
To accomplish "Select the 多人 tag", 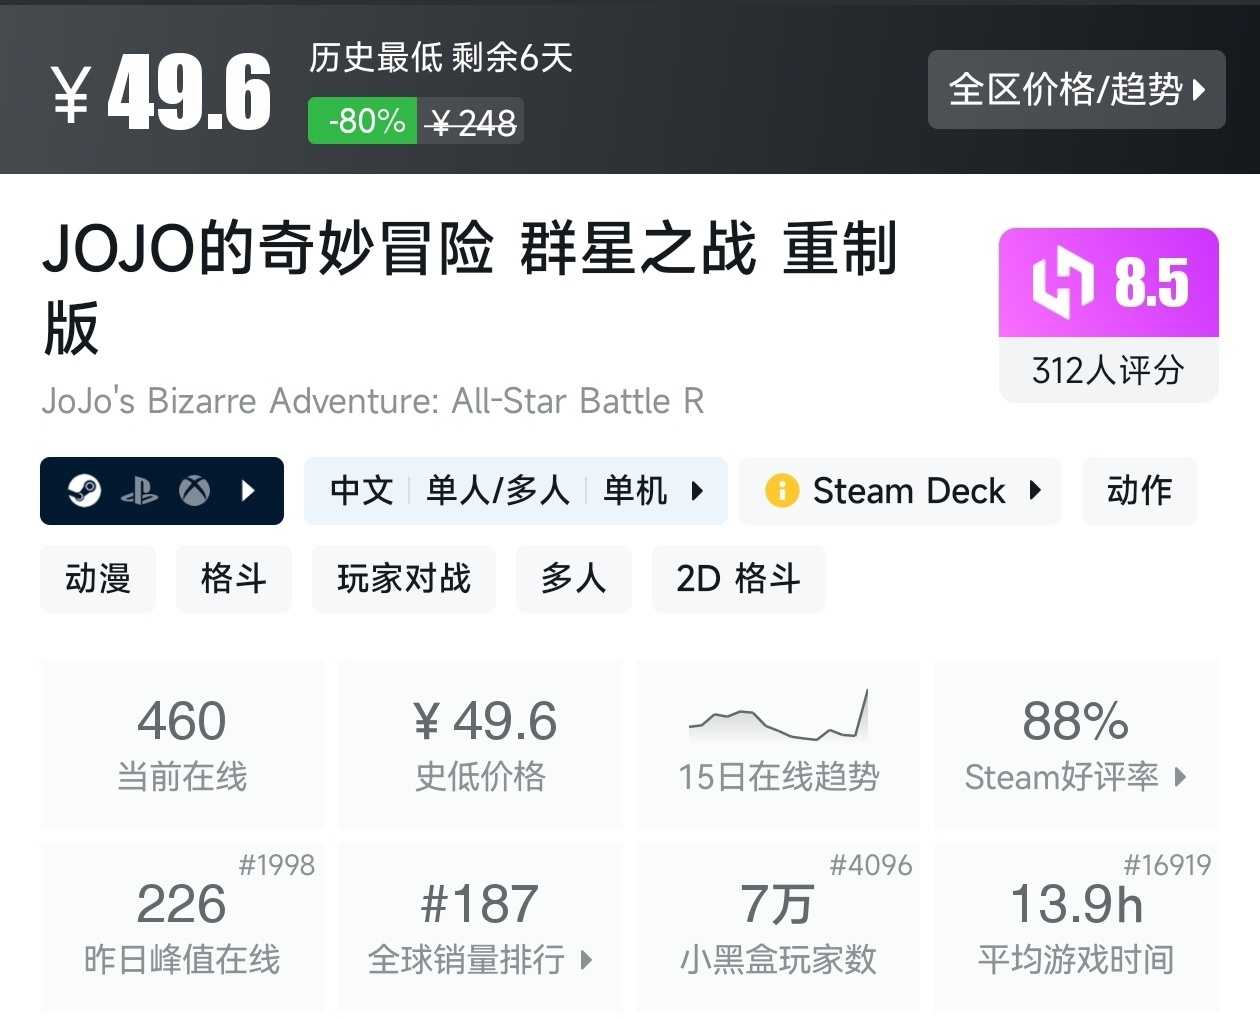I will (573, 579).
